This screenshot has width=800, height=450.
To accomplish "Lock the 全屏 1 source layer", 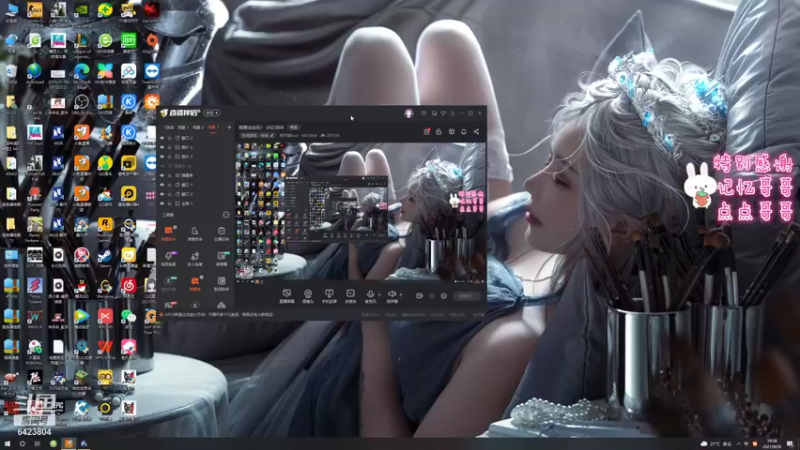I will coord(169,204).
